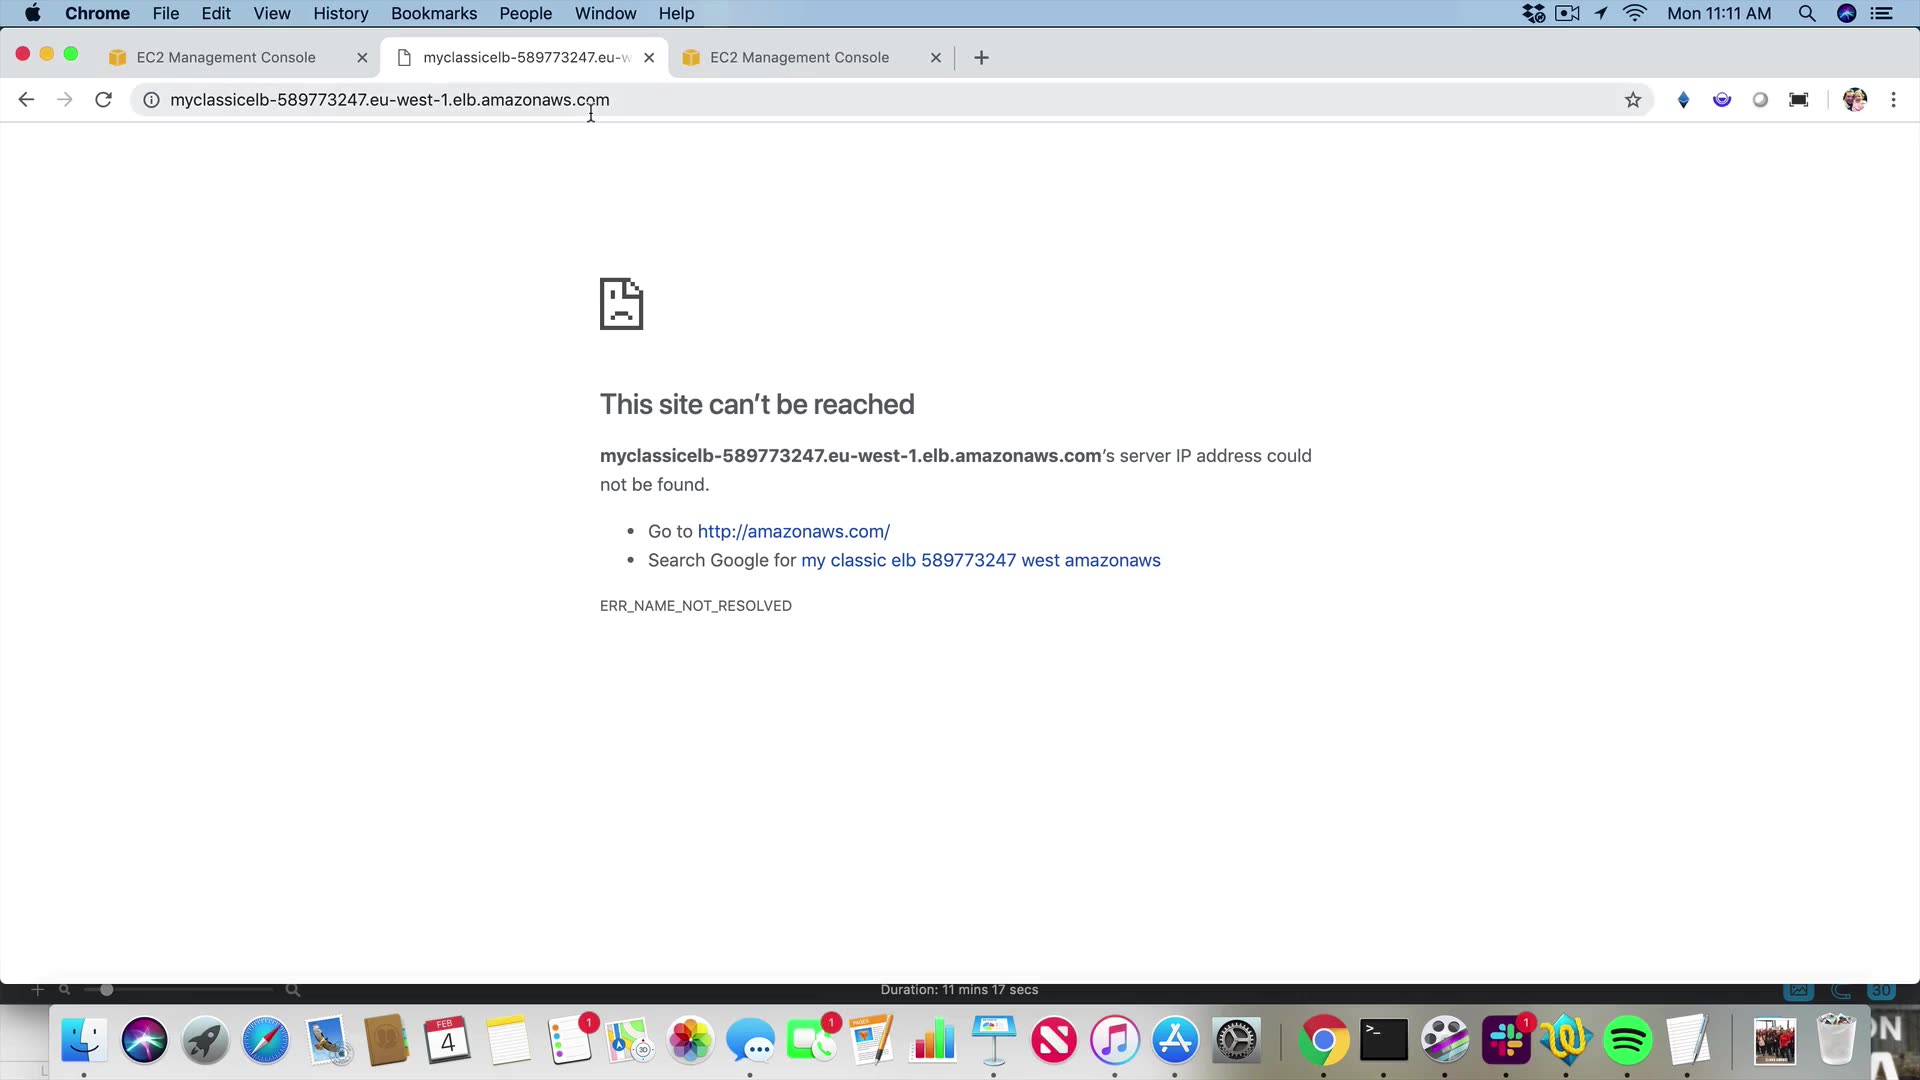Close the myclassicelb tab
The height and width of the screenshot is (1080, 1920).
tap(649, 58)
